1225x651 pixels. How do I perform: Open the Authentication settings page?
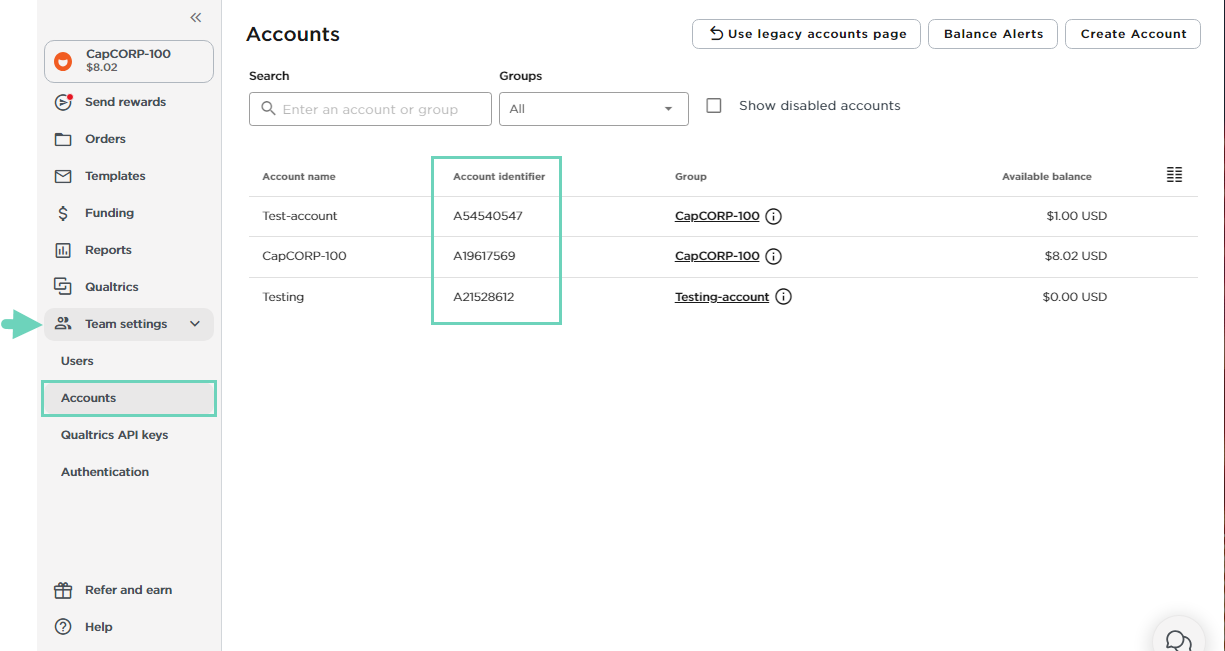click(104, 471)
